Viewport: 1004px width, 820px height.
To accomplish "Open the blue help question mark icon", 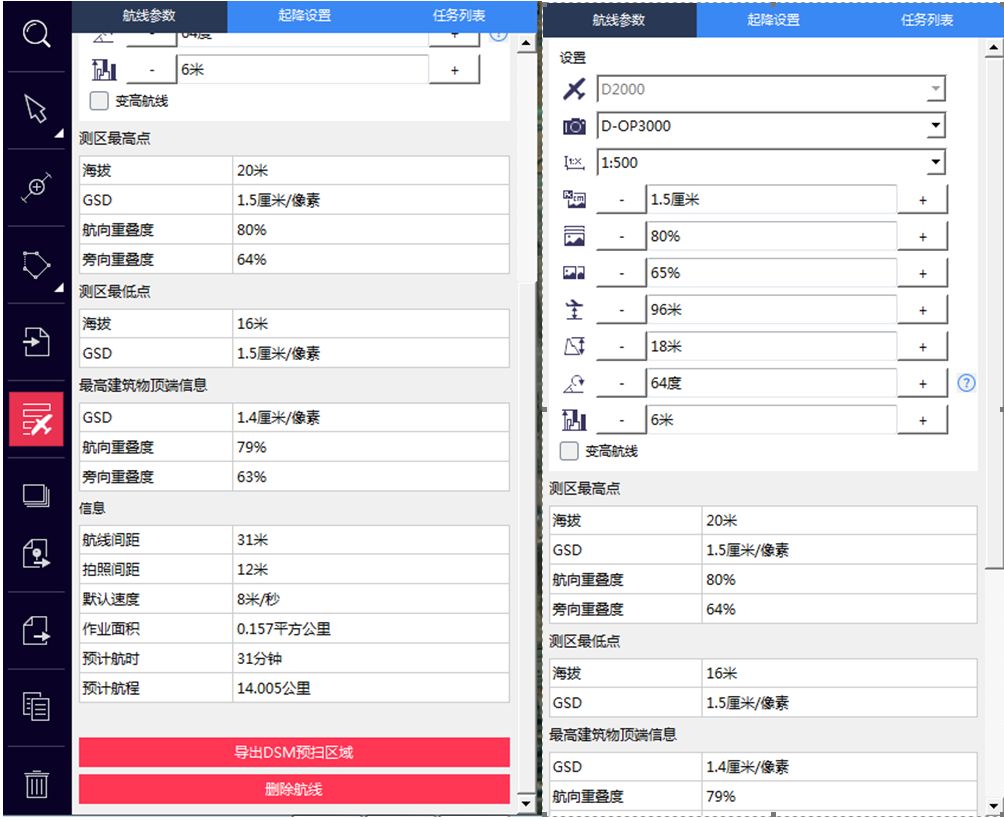I will (x=966, y=383).
